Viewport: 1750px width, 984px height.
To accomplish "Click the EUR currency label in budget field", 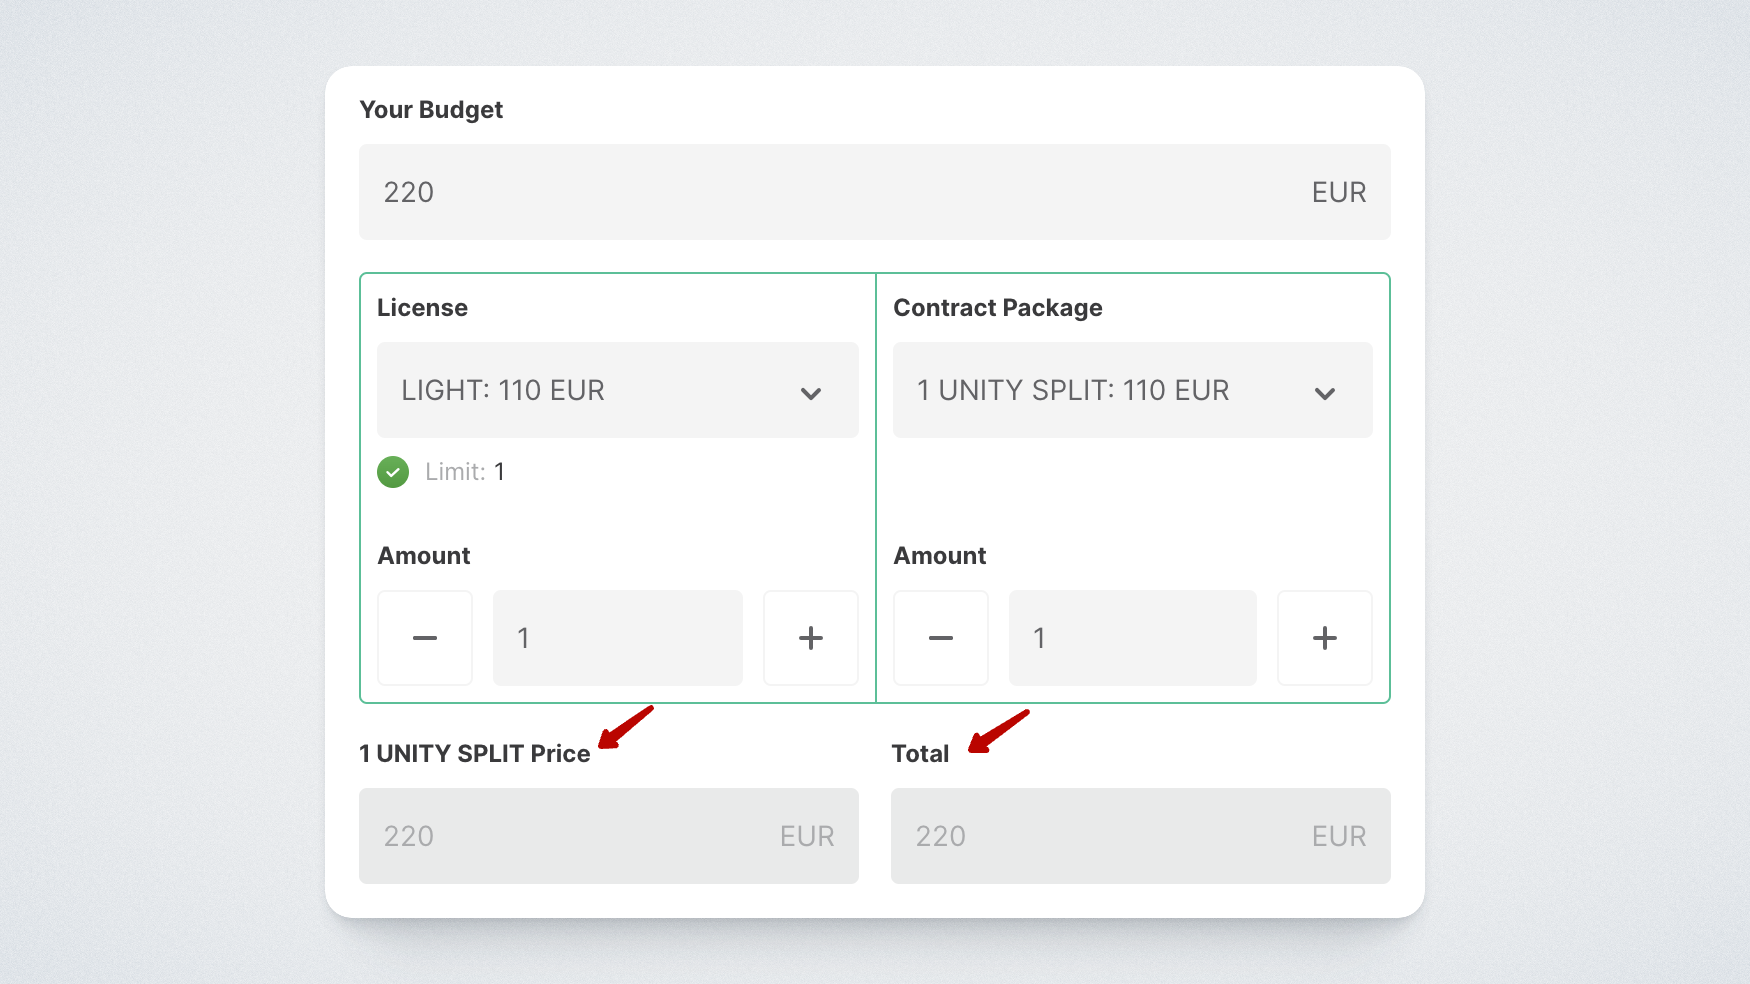I will [1338, 192].
